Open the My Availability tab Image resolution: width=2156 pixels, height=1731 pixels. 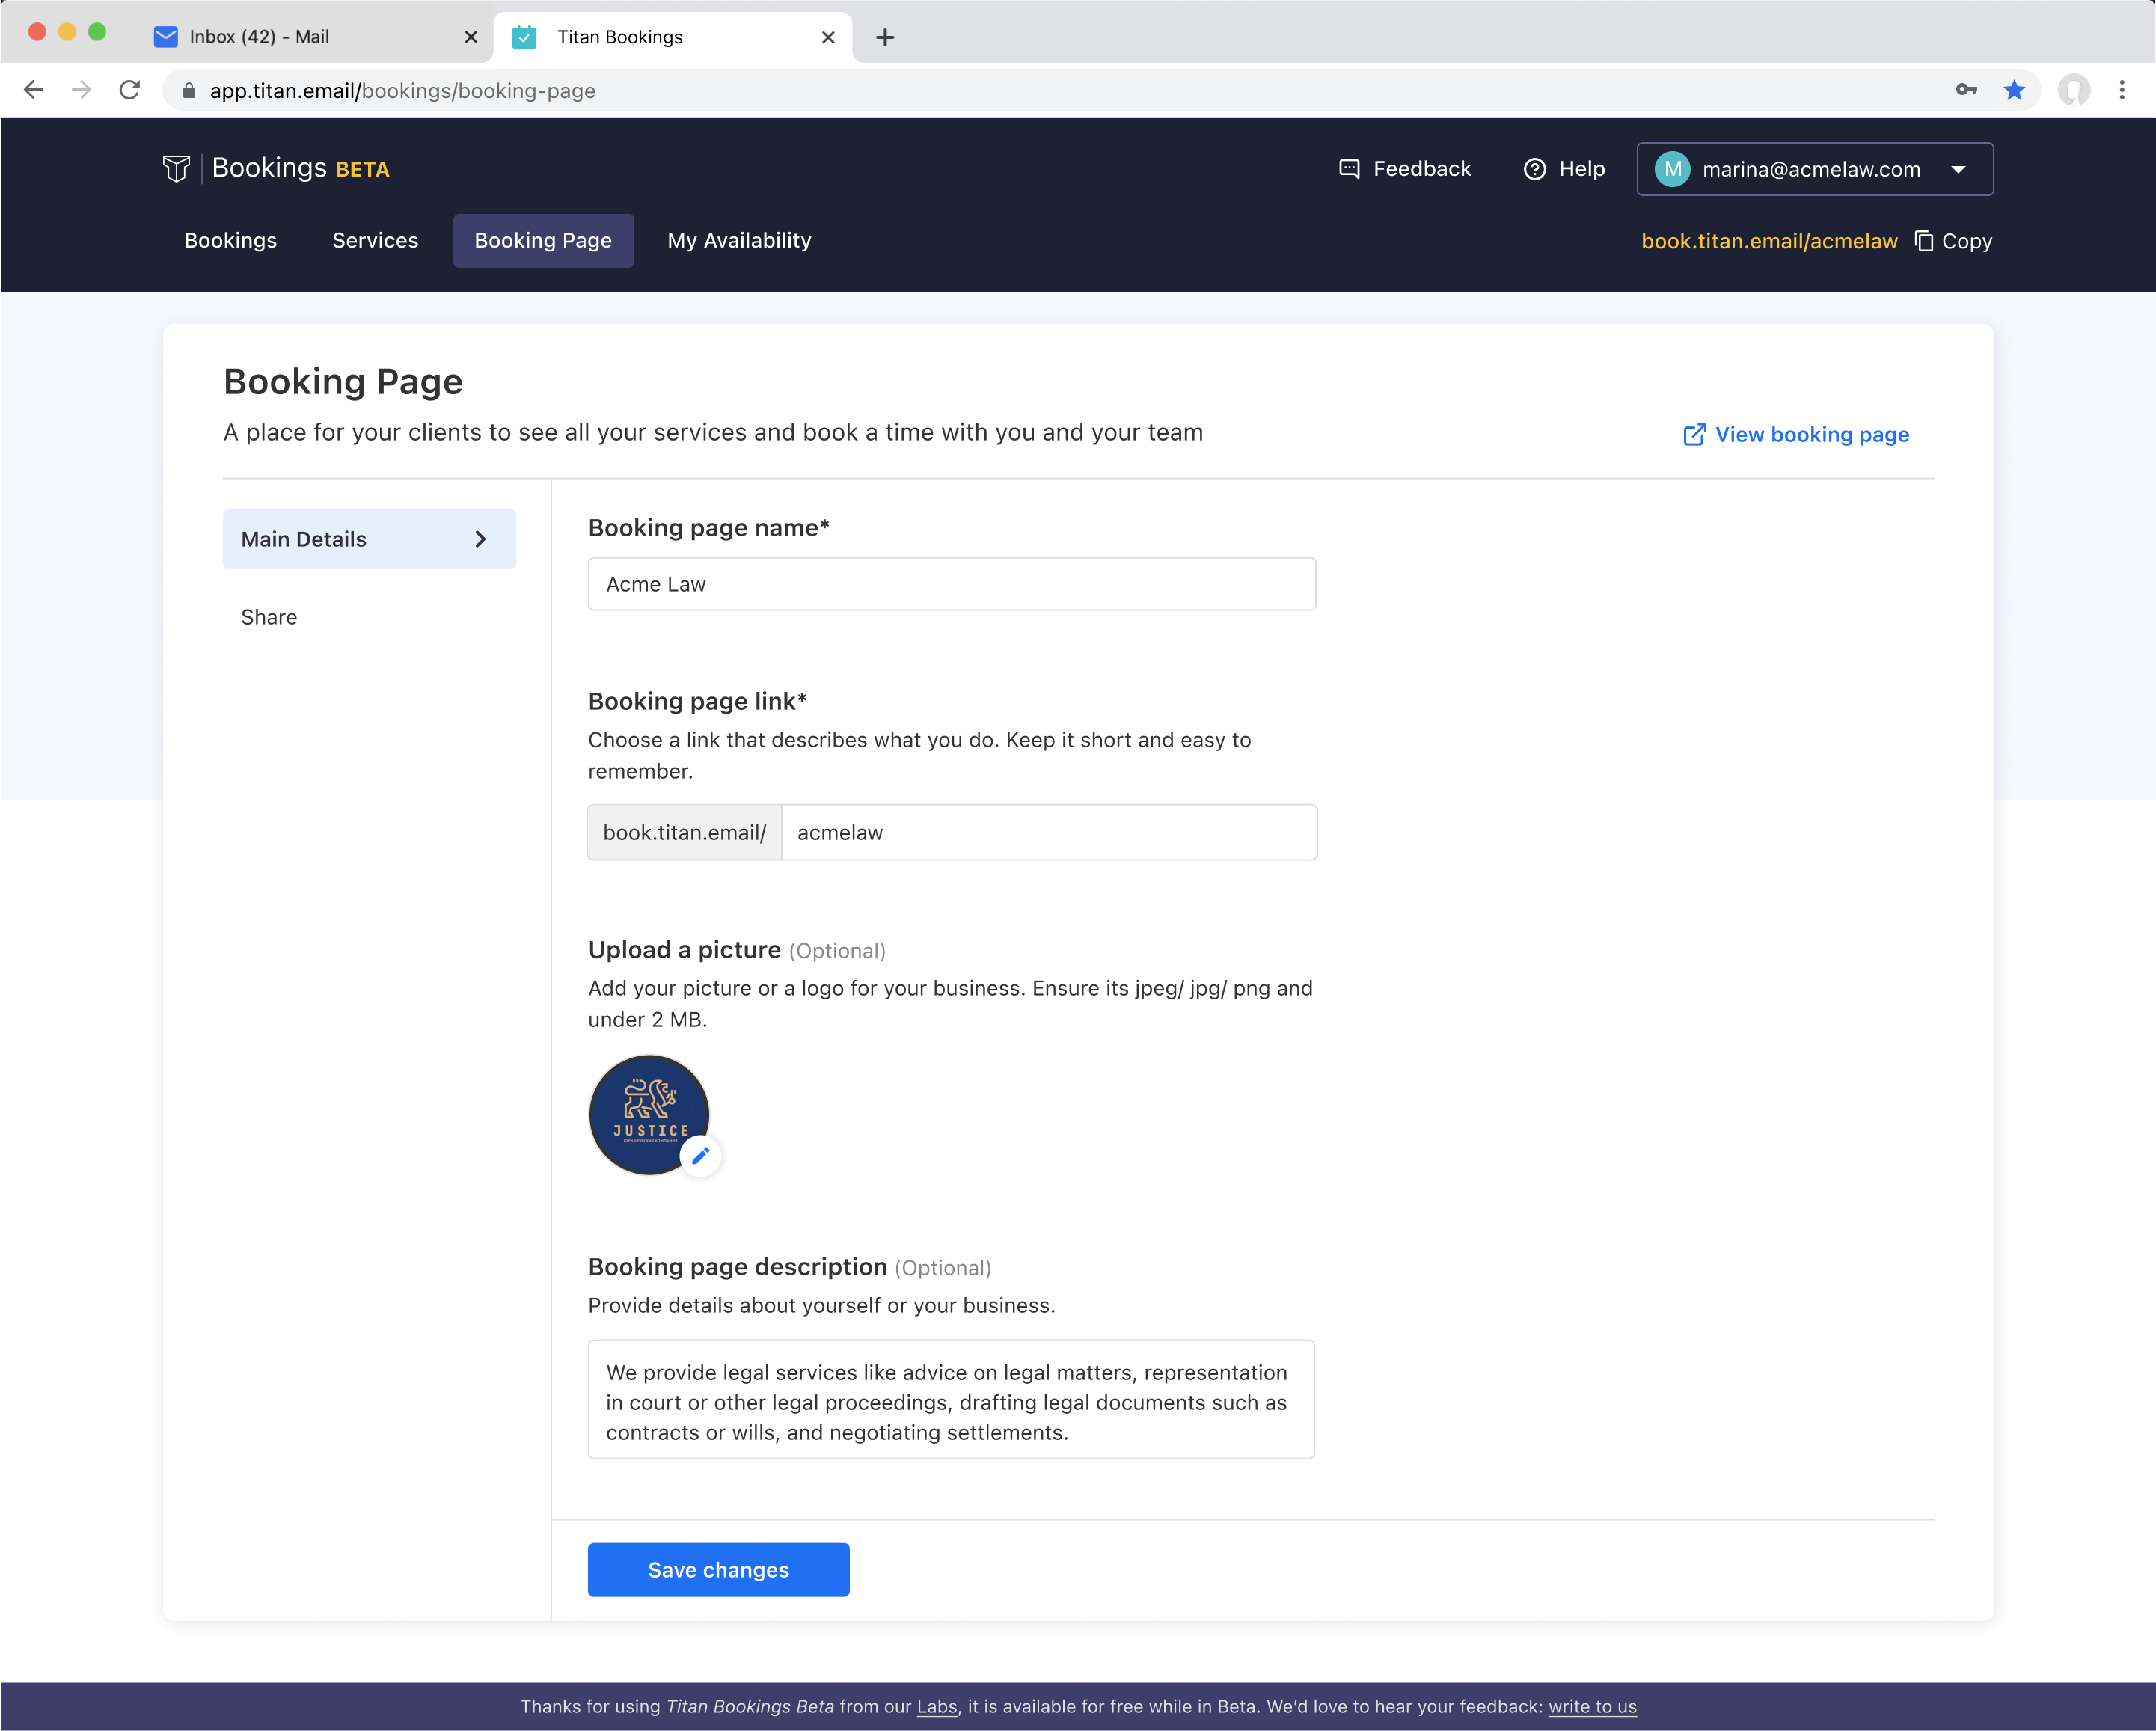739,240
